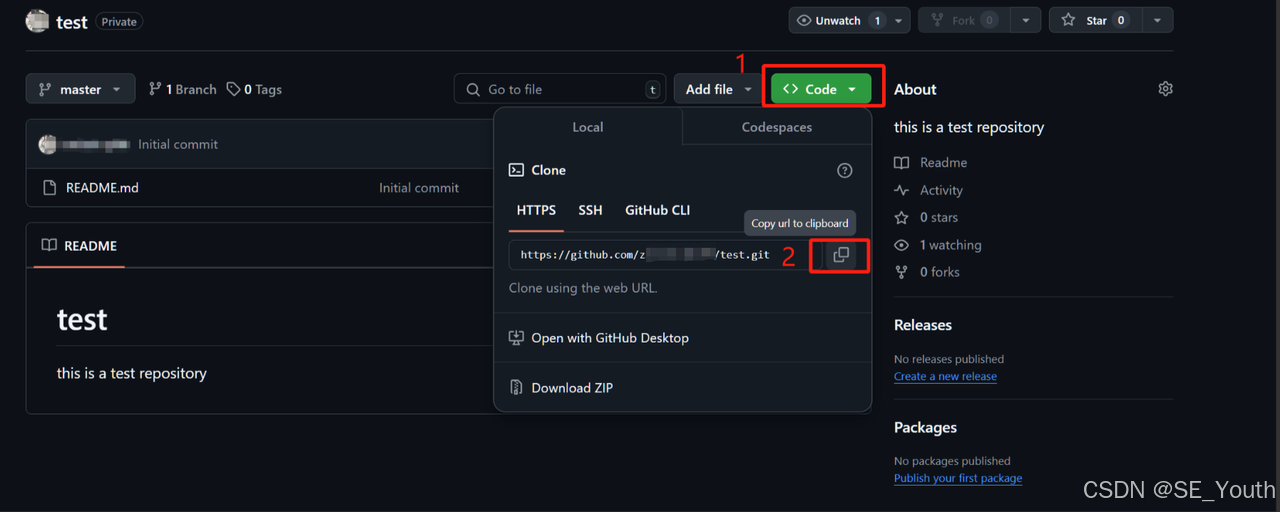
Task: Open the Add file dropdown
Action: click(719, 89)
